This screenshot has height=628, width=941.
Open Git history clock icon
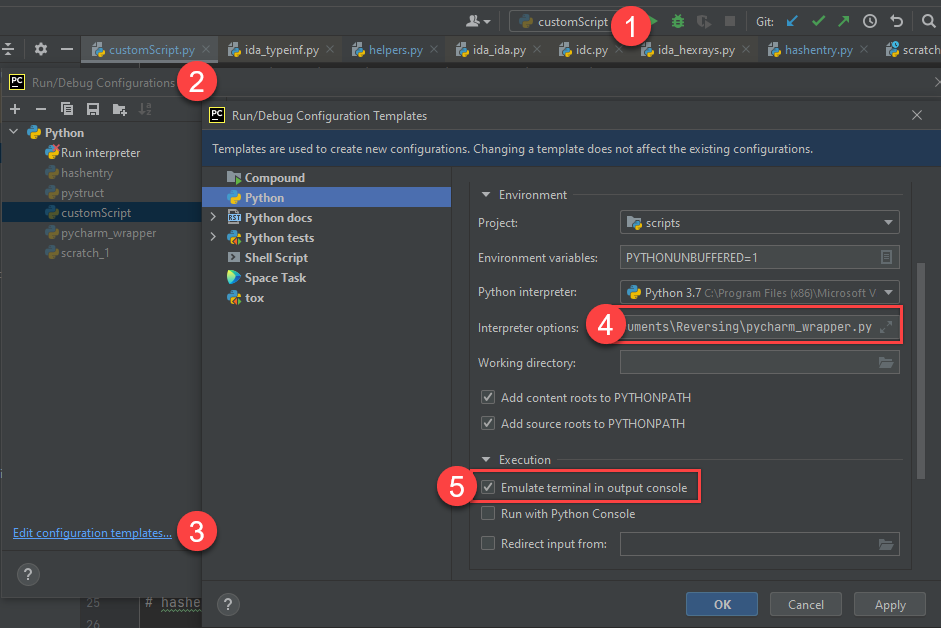tap(870, 22)
